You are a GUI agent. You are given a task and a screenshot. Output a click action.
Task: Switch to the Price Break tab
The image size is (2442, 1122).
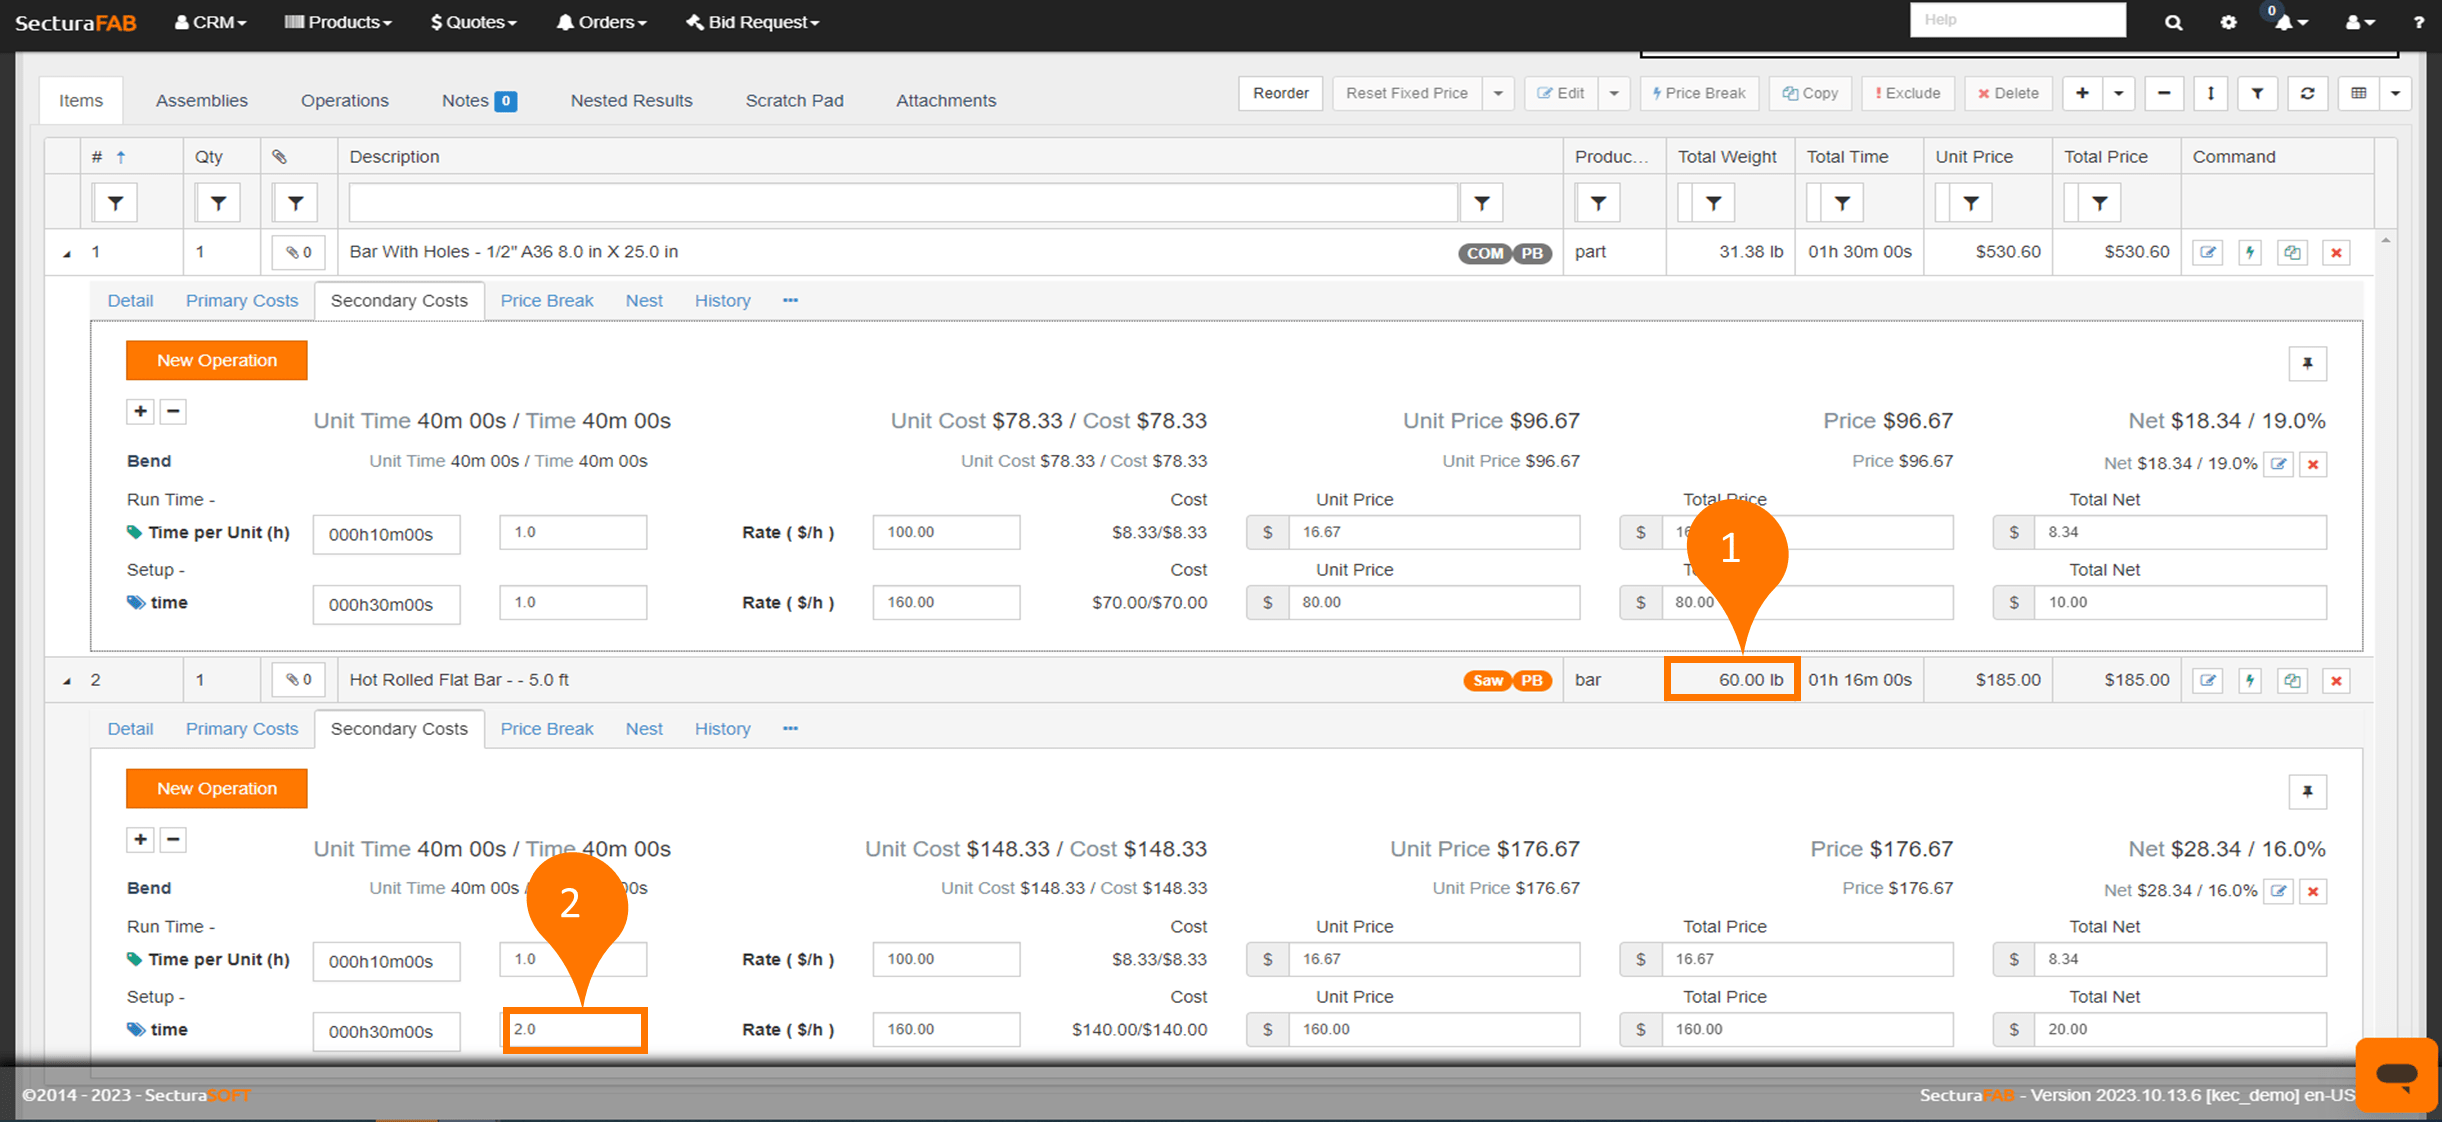(547, 300)
